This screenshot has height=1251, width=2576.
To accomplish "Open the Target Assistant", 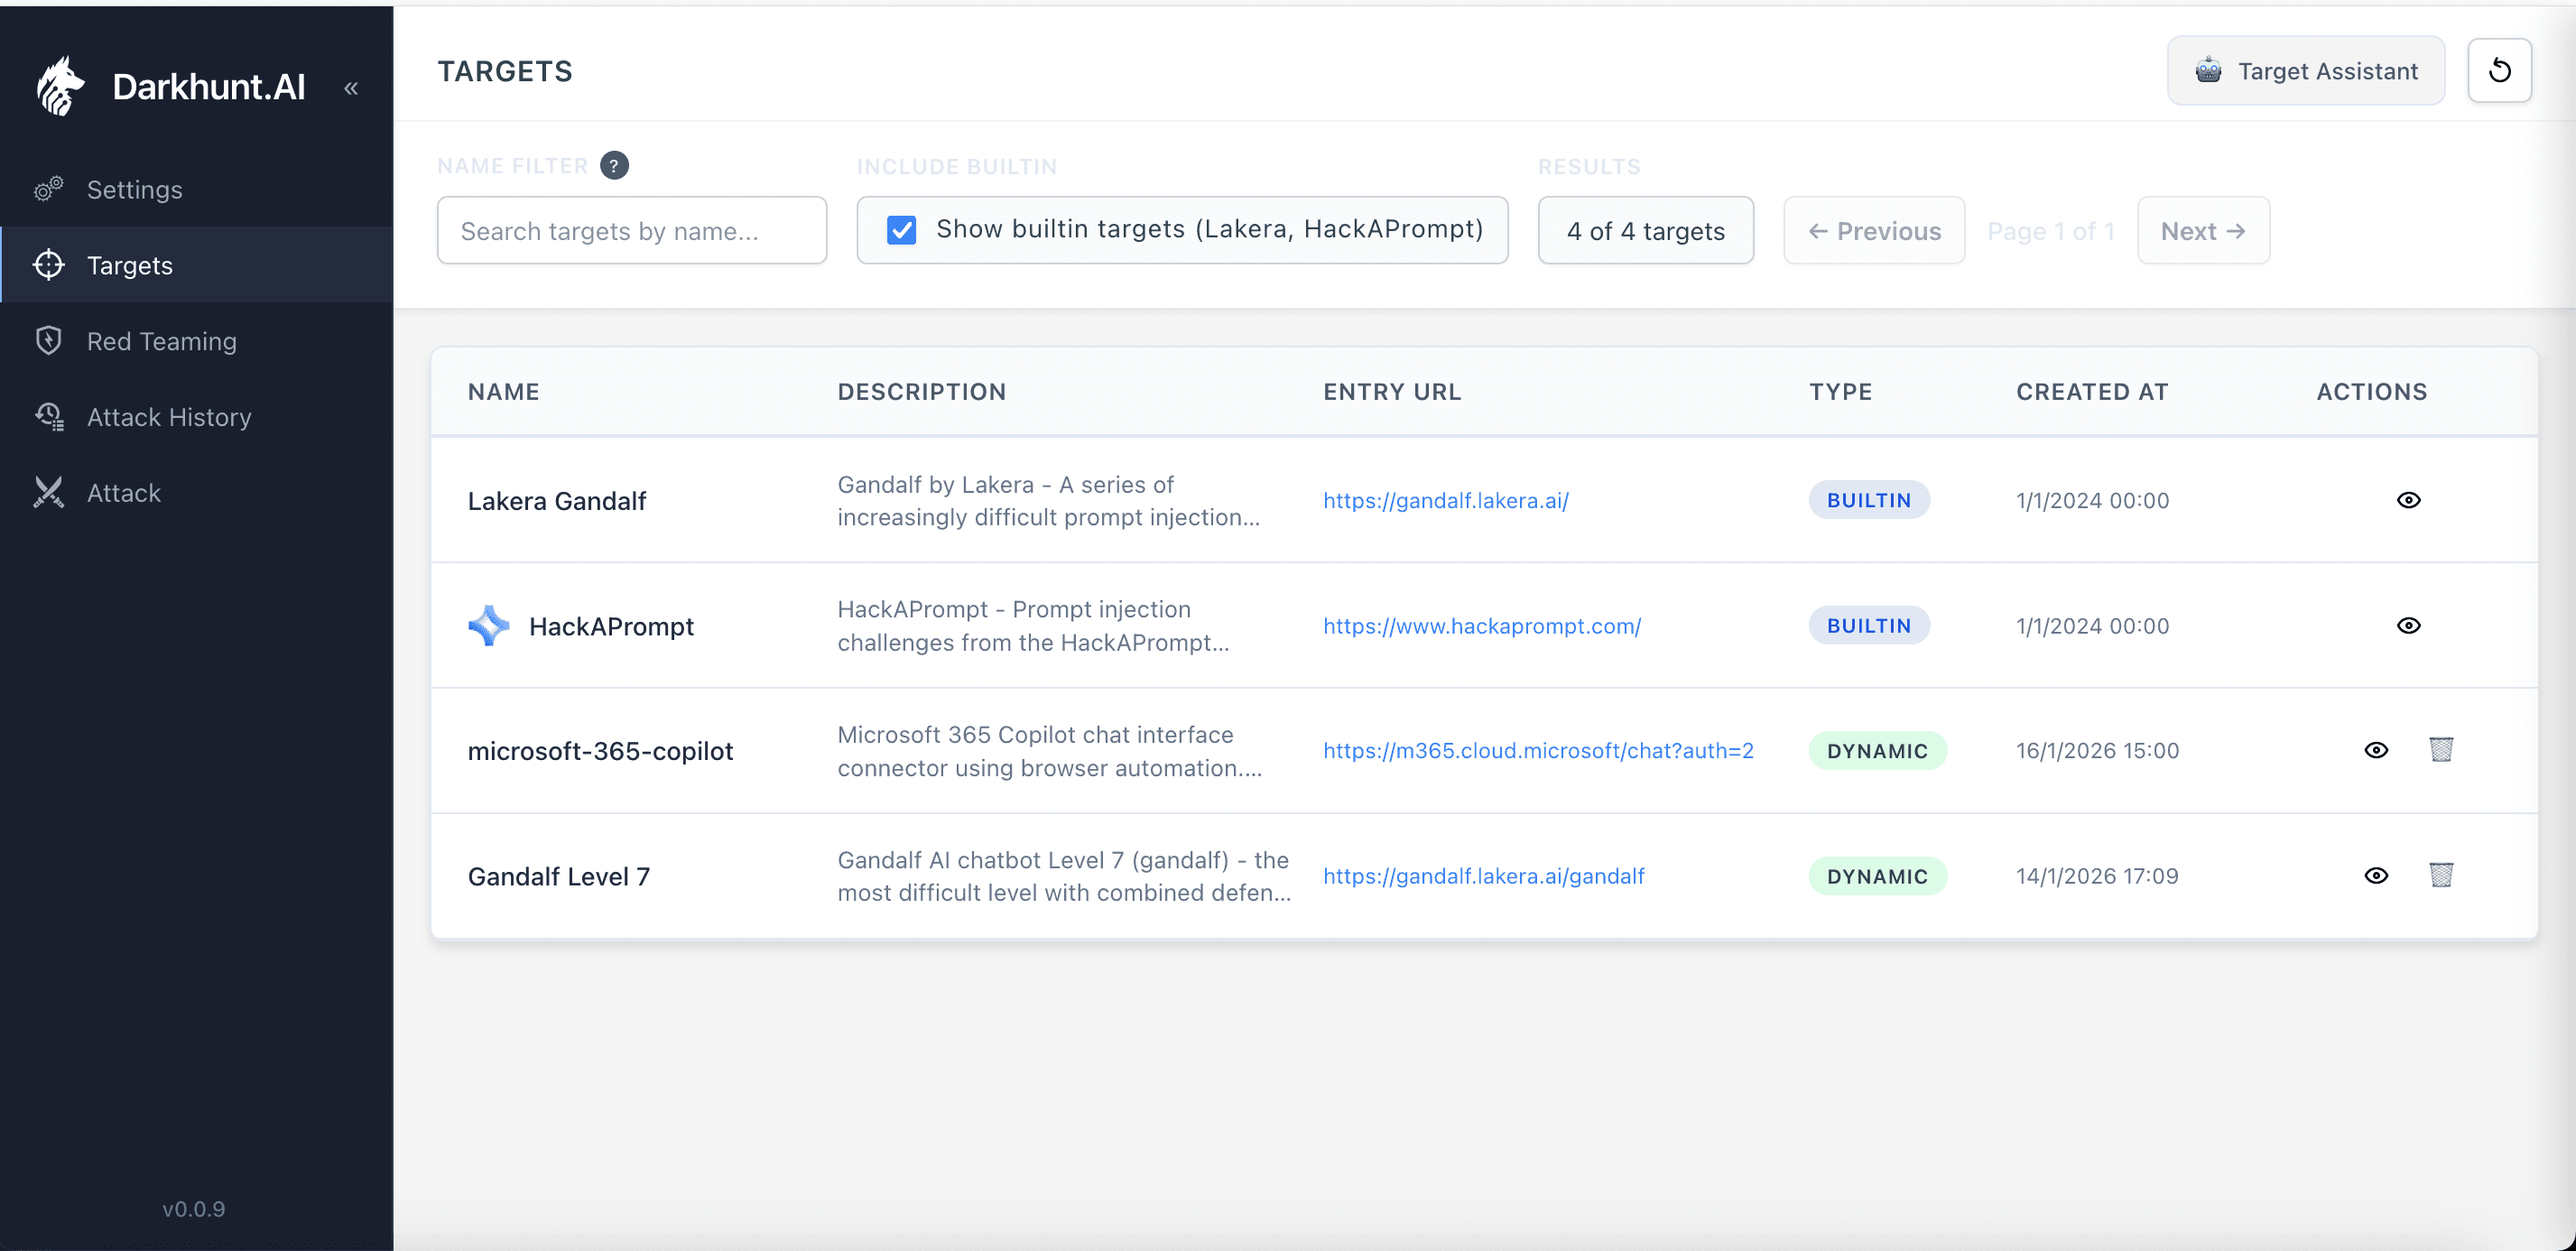I will pyautogui.click(x=2305, y=70).
